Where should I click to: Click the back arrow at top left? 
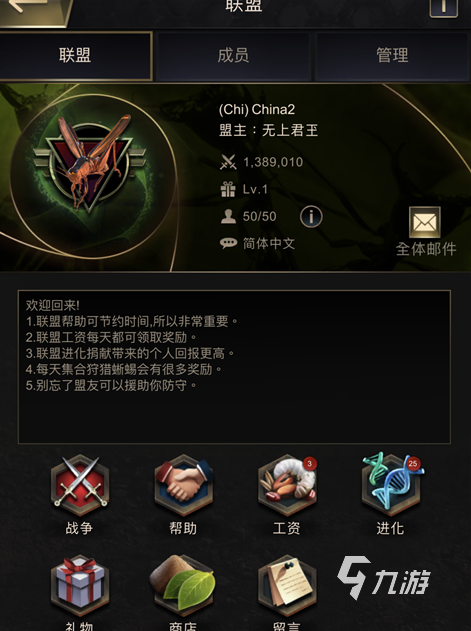(x=32, y=10)
